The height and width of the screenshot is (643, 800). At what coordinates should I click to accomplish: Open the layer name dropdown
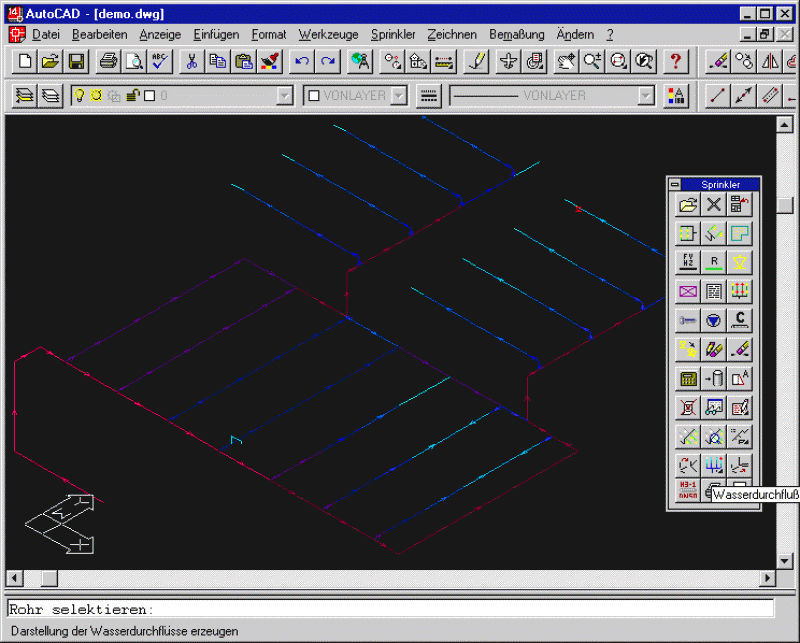(285, 96)
